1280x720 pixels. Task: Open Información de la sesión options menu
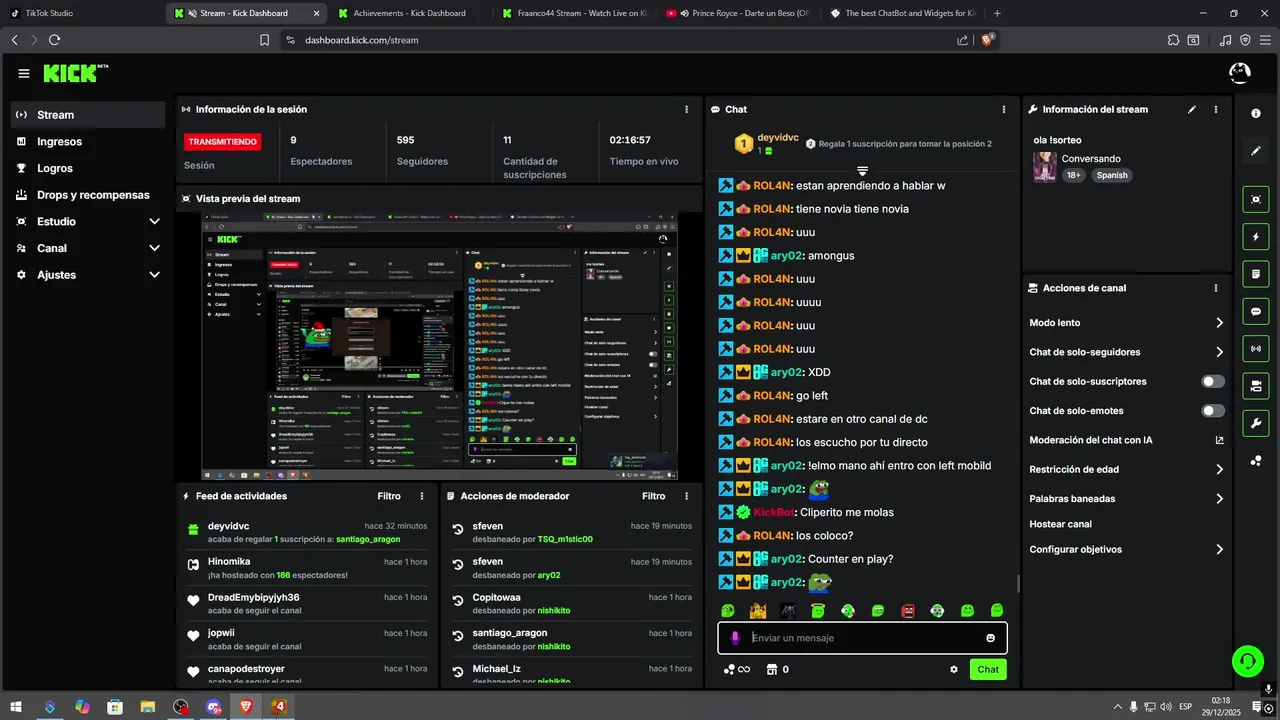coord(686,109)
